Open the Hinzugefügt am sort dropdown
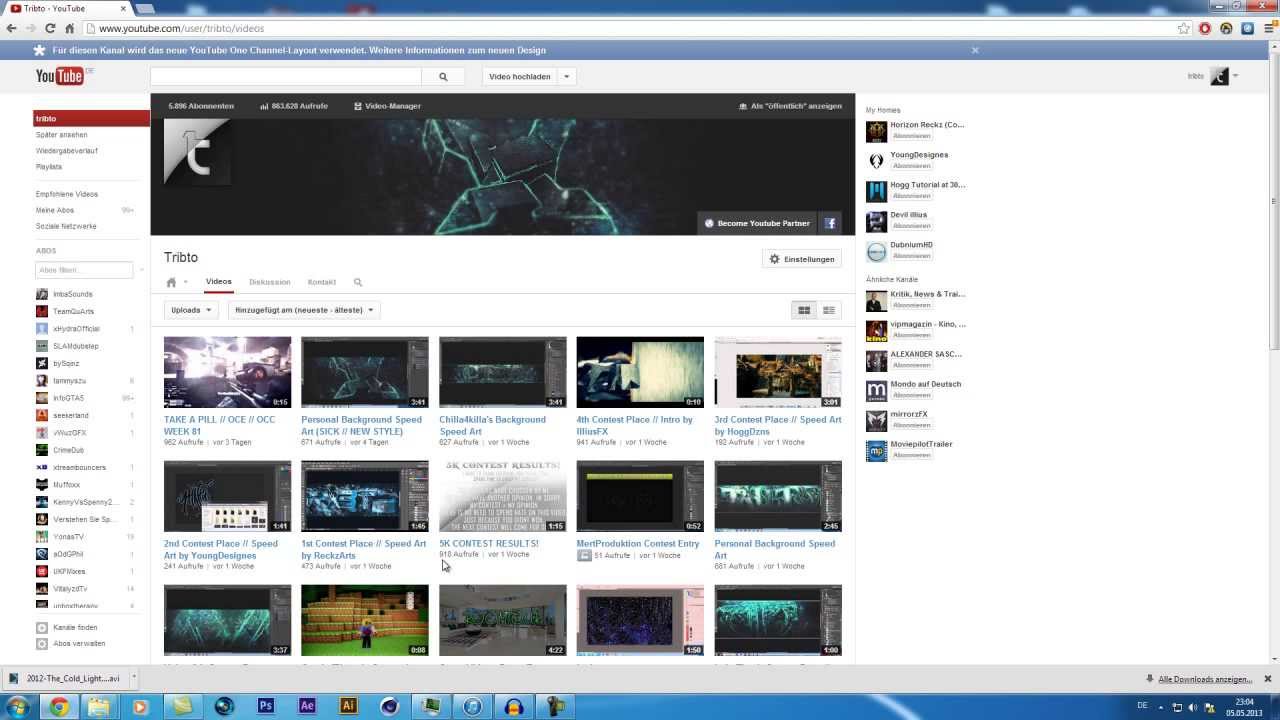This screenshot has height=720, width=1280. pos(304,310)
